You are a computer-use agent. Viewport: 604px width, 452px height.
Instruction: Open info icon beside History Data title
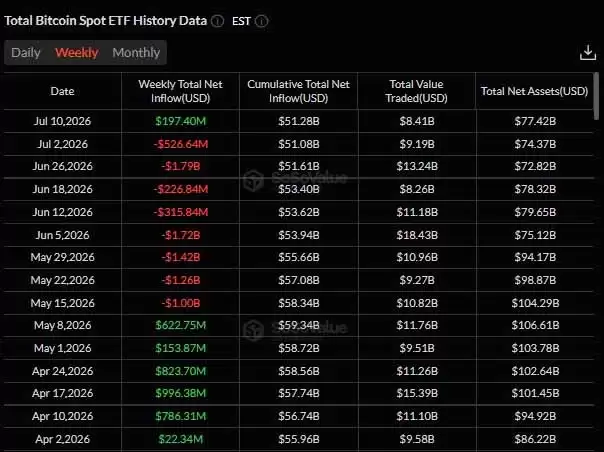(218, 21)
